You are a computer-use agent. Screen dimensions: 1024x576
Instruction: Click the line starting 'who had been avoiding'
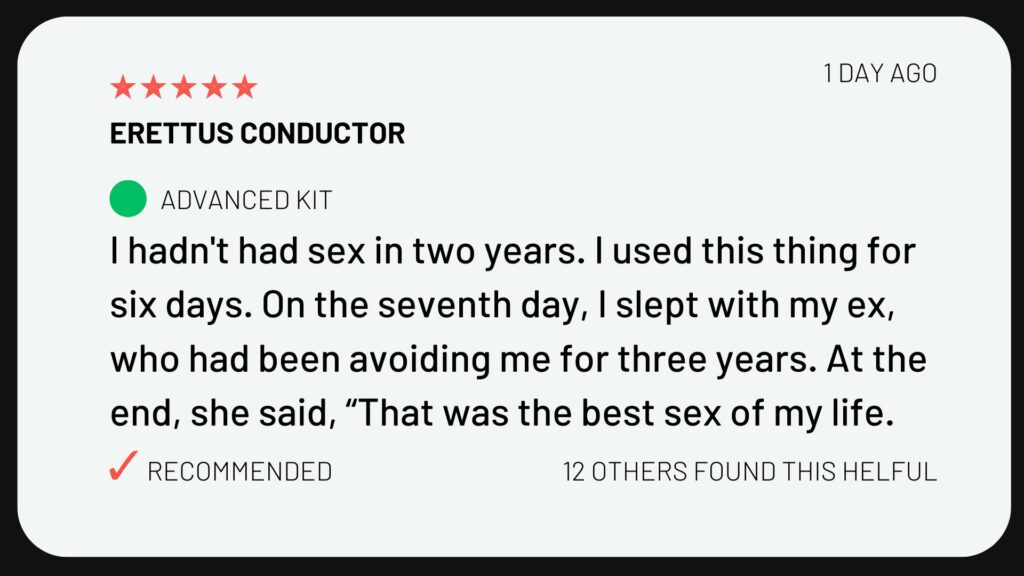point(518,360)
